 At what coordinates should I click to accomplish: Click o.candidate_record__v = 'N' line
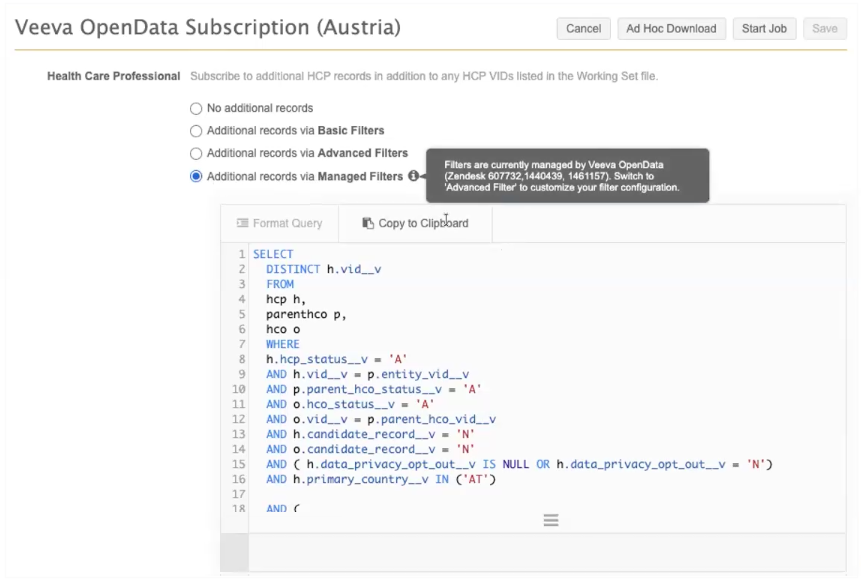point(370,449)
